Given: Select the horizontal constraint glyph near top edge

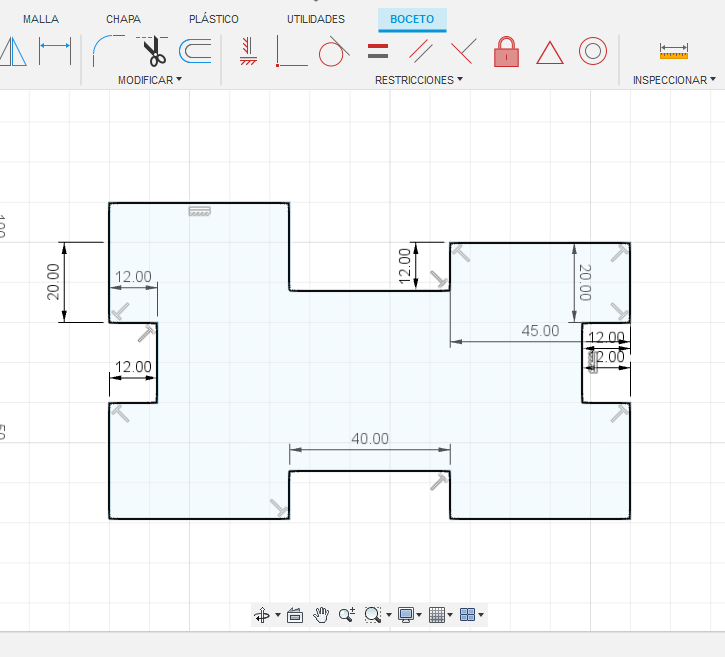Looking at the screenshot, I should pos(199,211).
